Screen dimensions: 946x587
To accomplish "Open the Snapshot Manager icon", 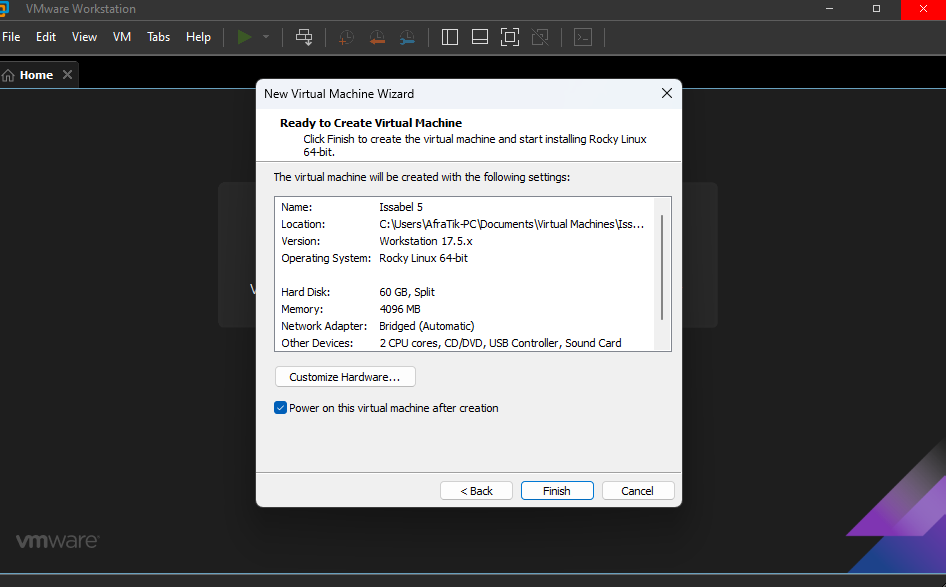I will (x=407, y=37).
